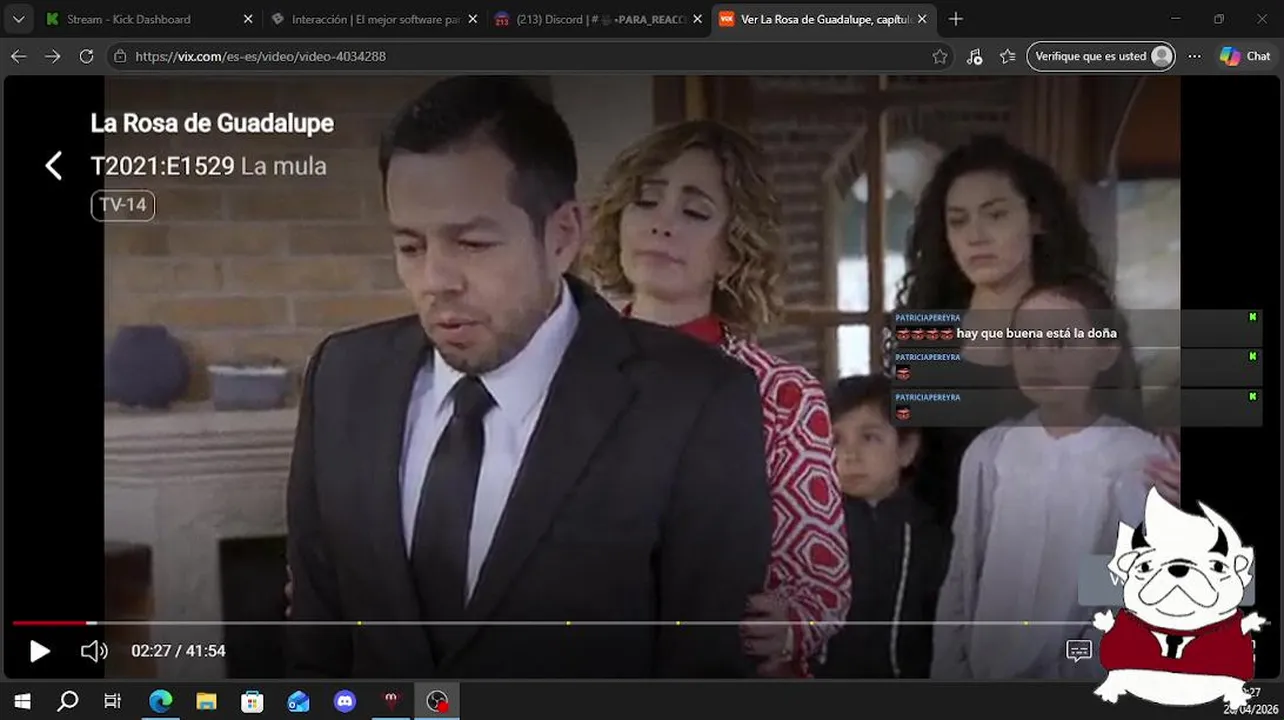Image resolution: width=1284 pixels, height=720 pixels.
Task: Close the Interacción tab
Action: 473,19
